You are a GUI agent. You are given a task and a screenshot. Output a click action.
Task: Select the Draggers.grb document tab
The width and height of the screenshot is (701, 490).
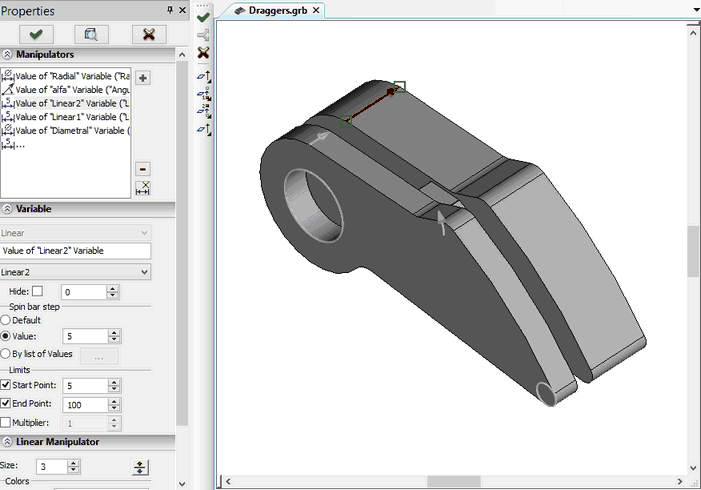(277, 10)
